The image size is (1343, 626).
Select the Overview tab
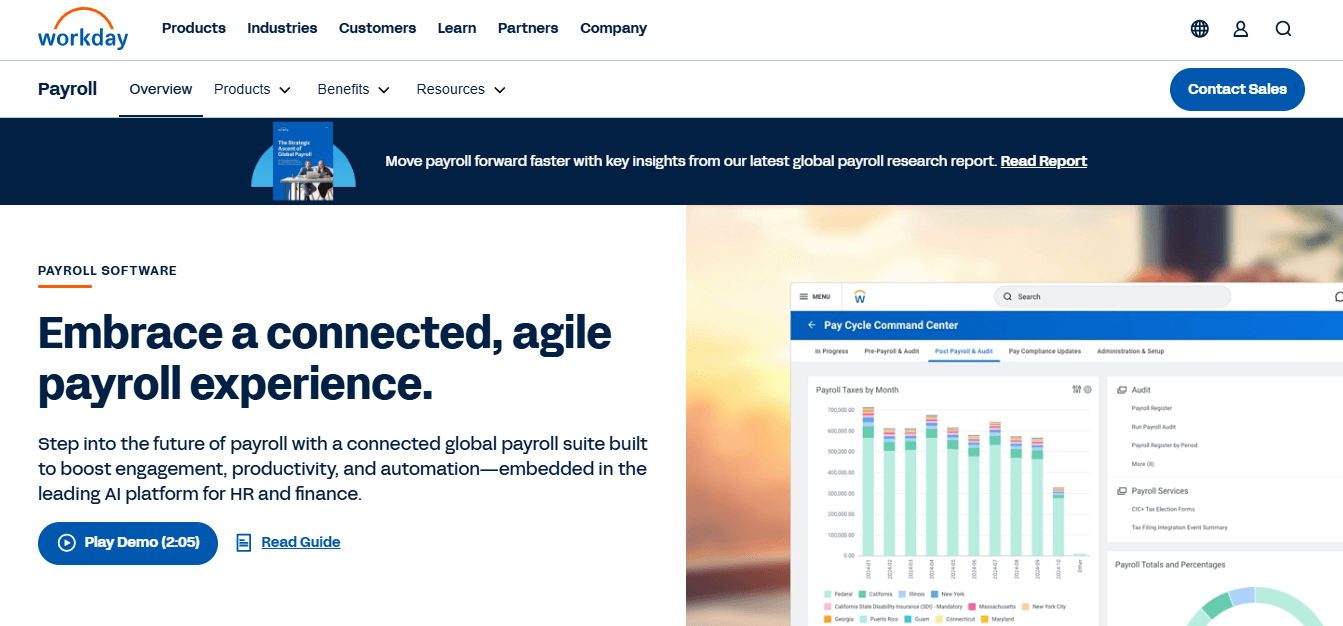point(161,89)
